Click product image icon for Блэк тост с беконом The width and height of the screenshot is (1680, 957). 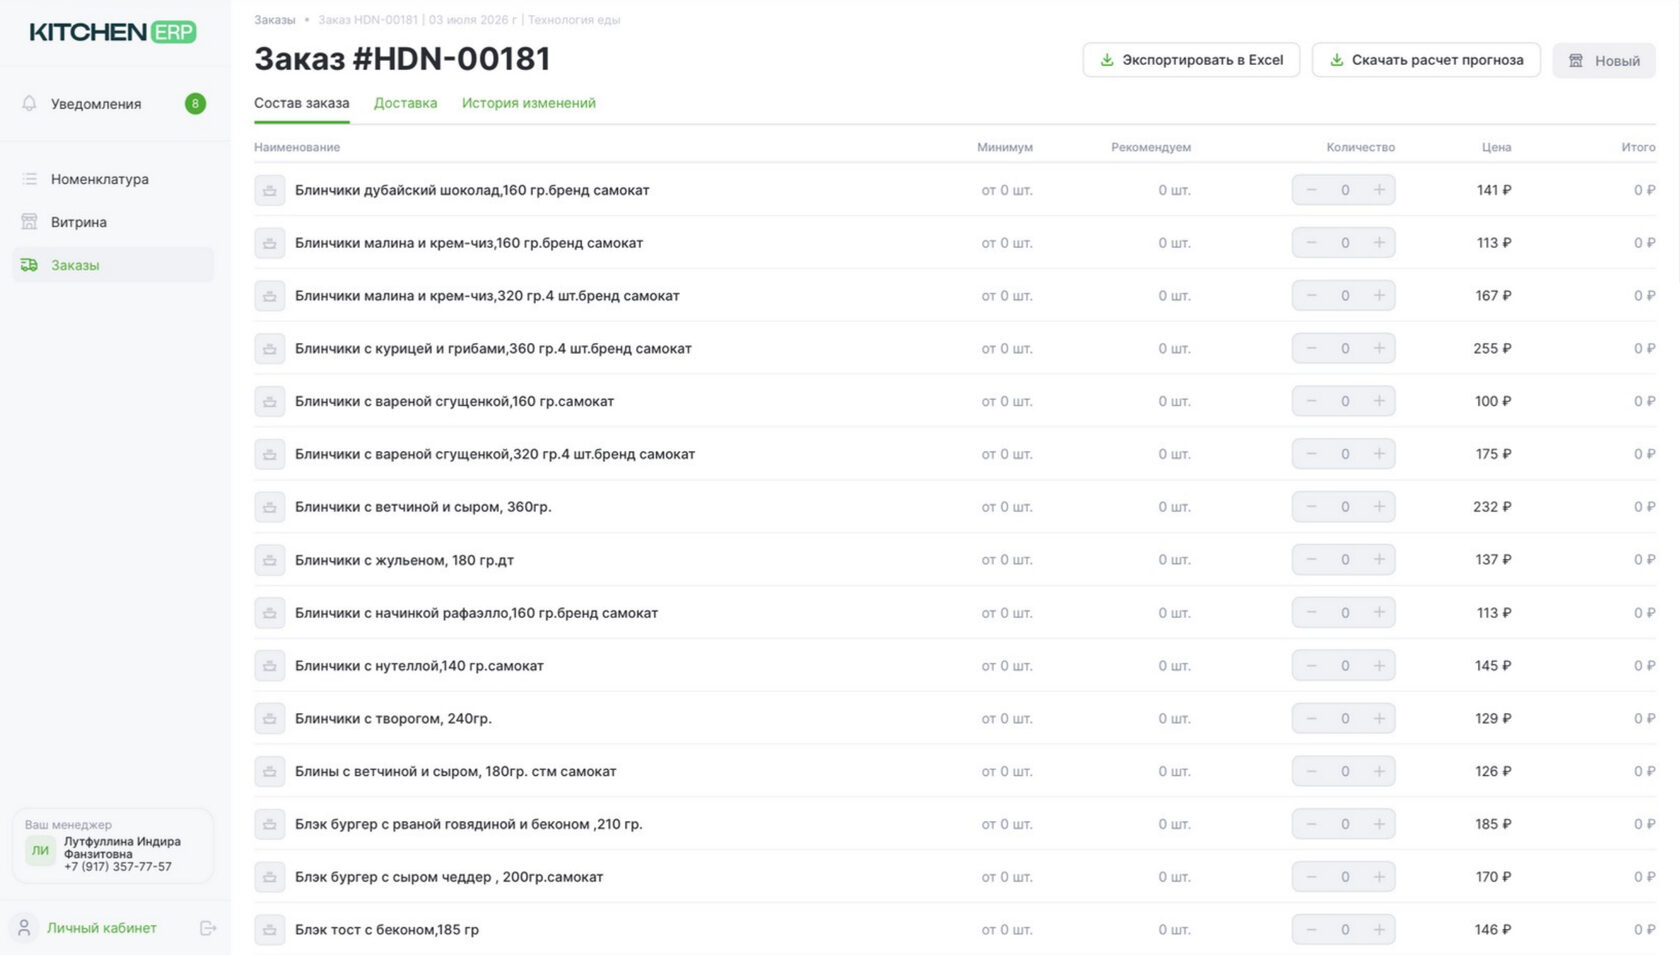click(270, 930)
